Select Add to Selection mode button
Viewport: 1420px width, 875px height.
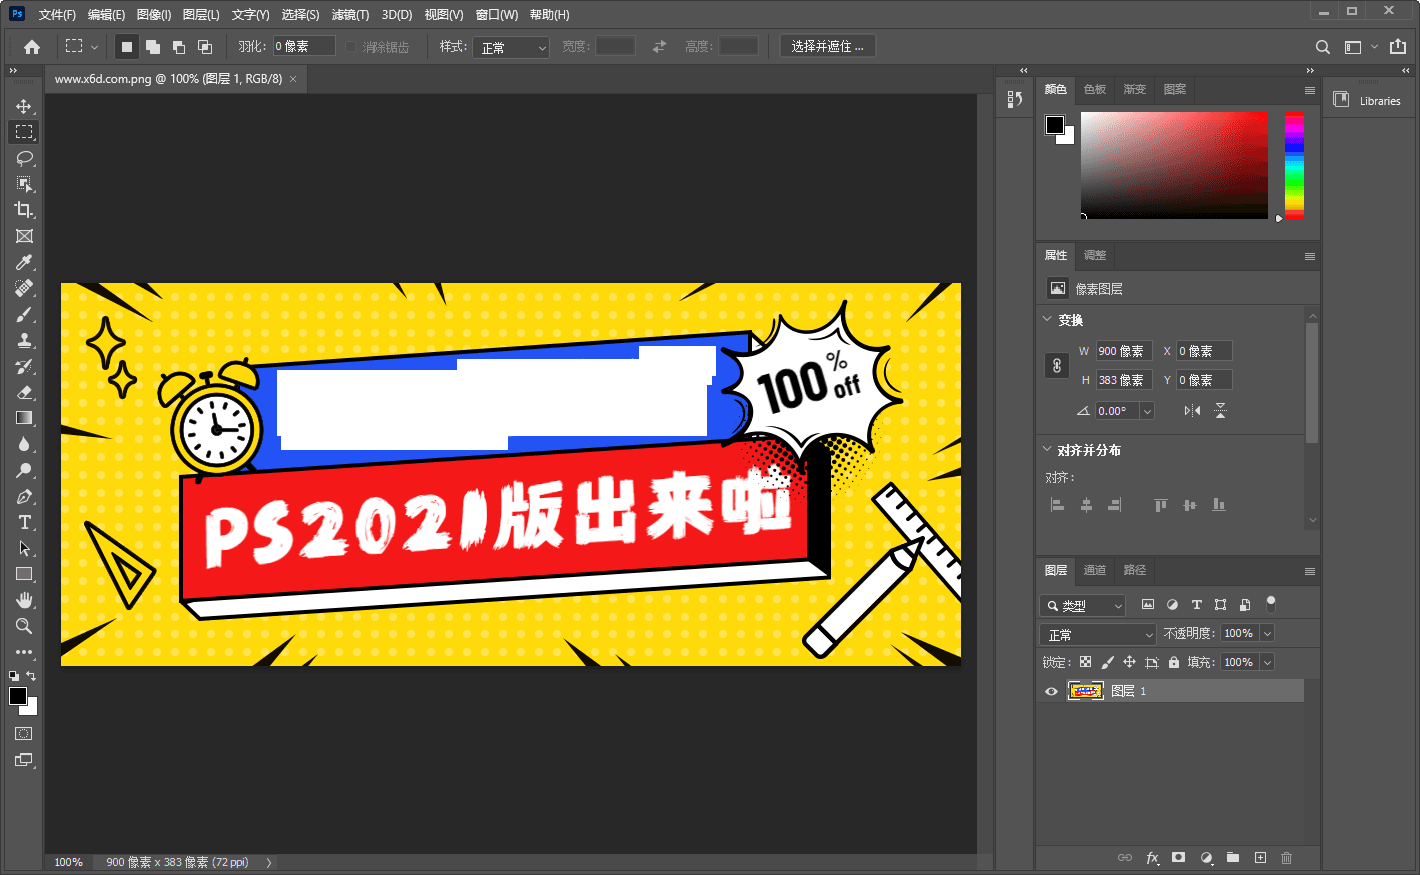(153, 47)
